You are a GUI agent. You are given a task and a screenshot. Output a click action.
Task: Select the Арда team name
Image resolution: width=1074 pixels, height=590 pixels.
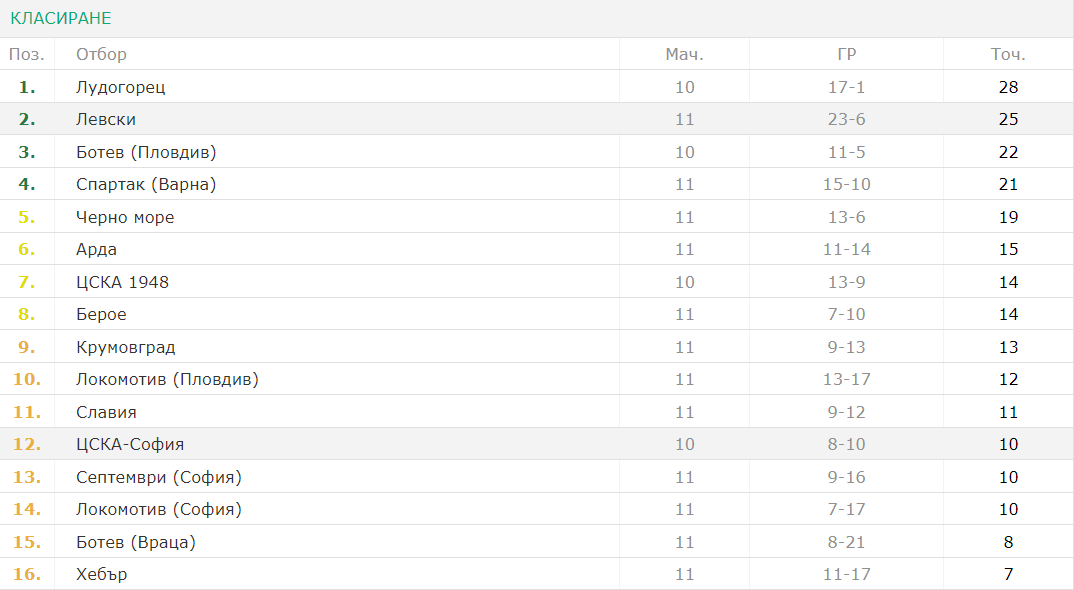pyautogui.click(x=96, y=249)
